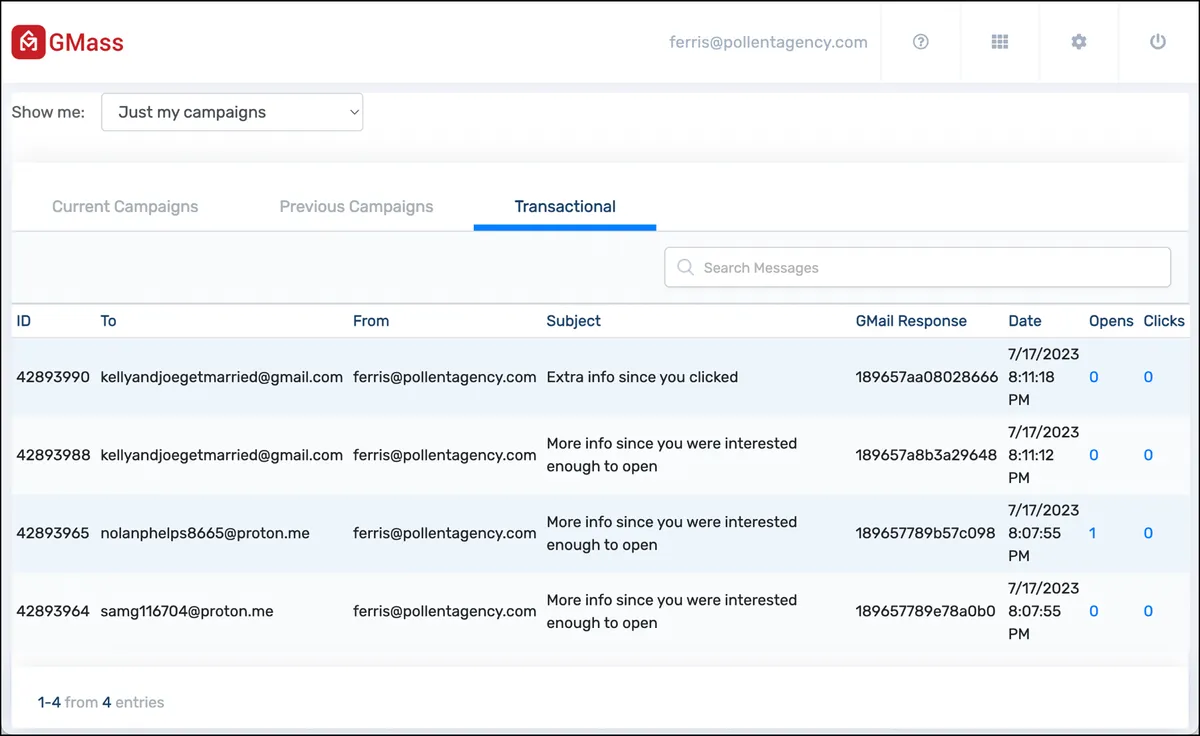This screenshot has width=1200, height=736.
Task: Click the GMass envelope logo icon
Action: click(28, 42)
